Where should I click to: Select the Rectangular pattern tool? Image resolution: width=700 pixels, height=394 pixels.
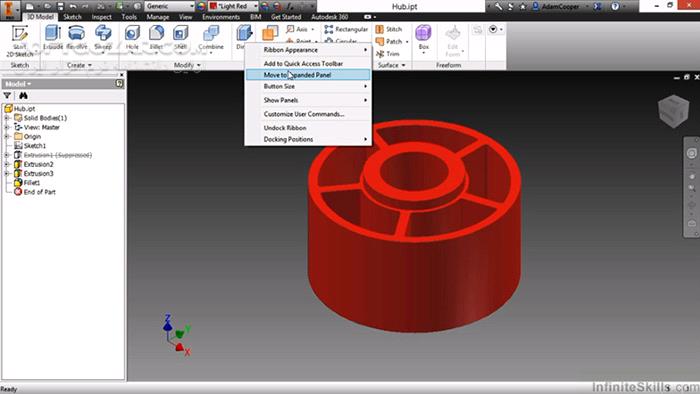click(346, 29)
